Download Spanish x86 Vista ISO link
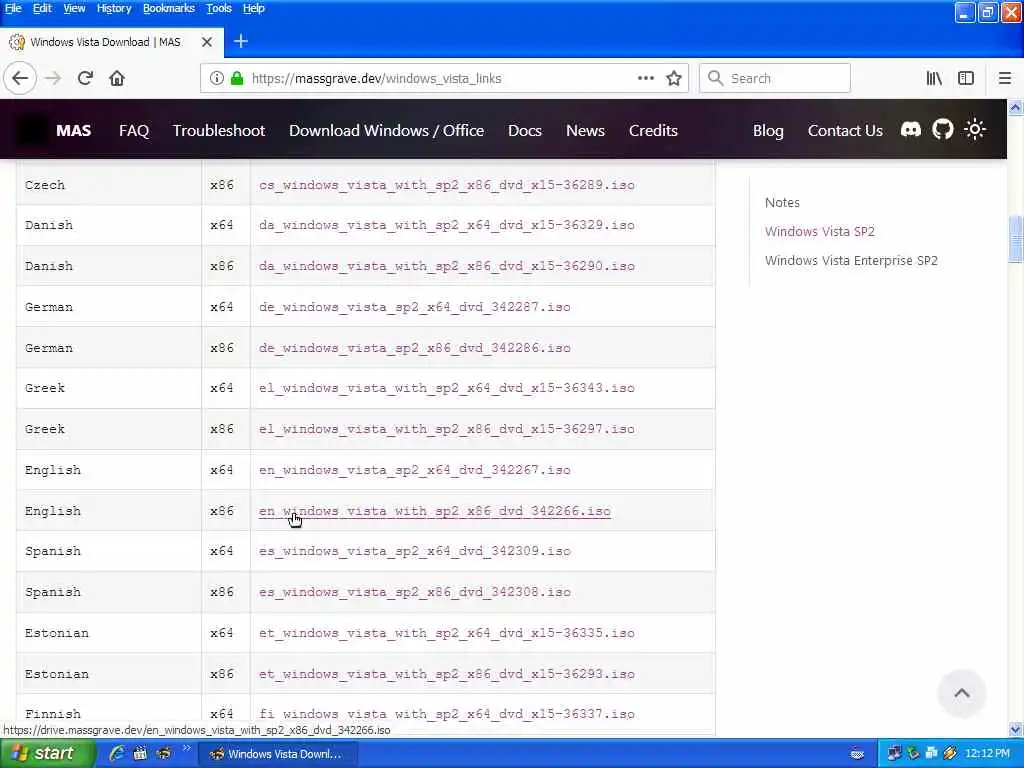This screenshot has width=1024, height=768. pos(415,592)
